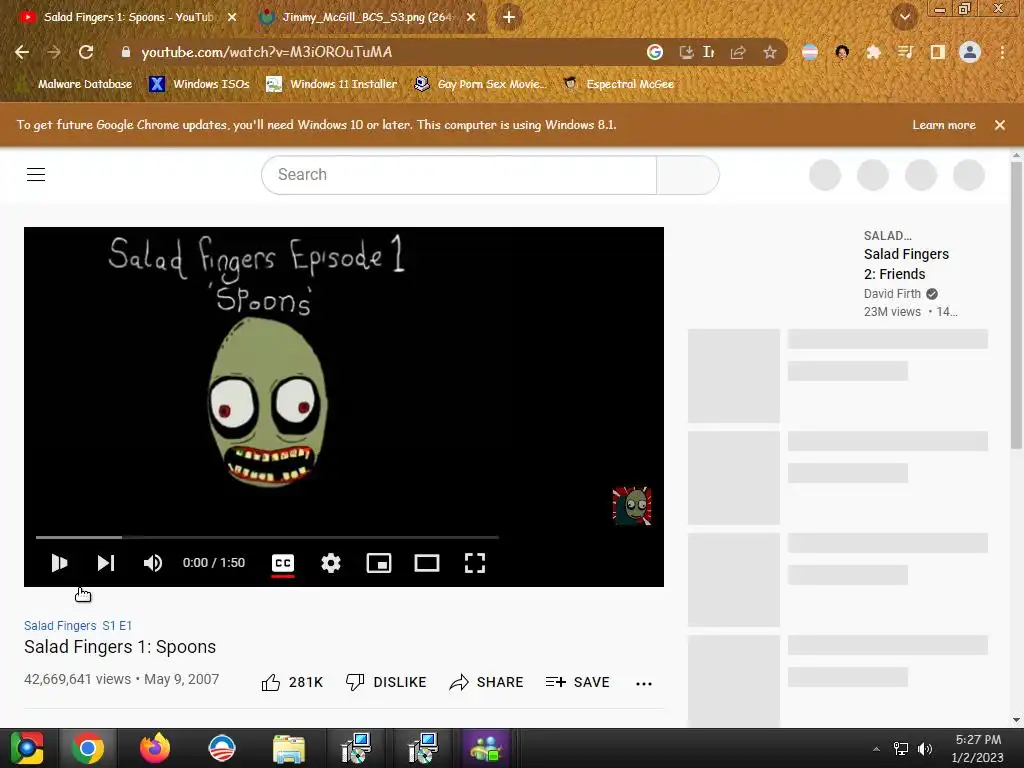
Task: Open the Chrome three-dot menu
Action: pyautogui.click(x=1002, y=52)
